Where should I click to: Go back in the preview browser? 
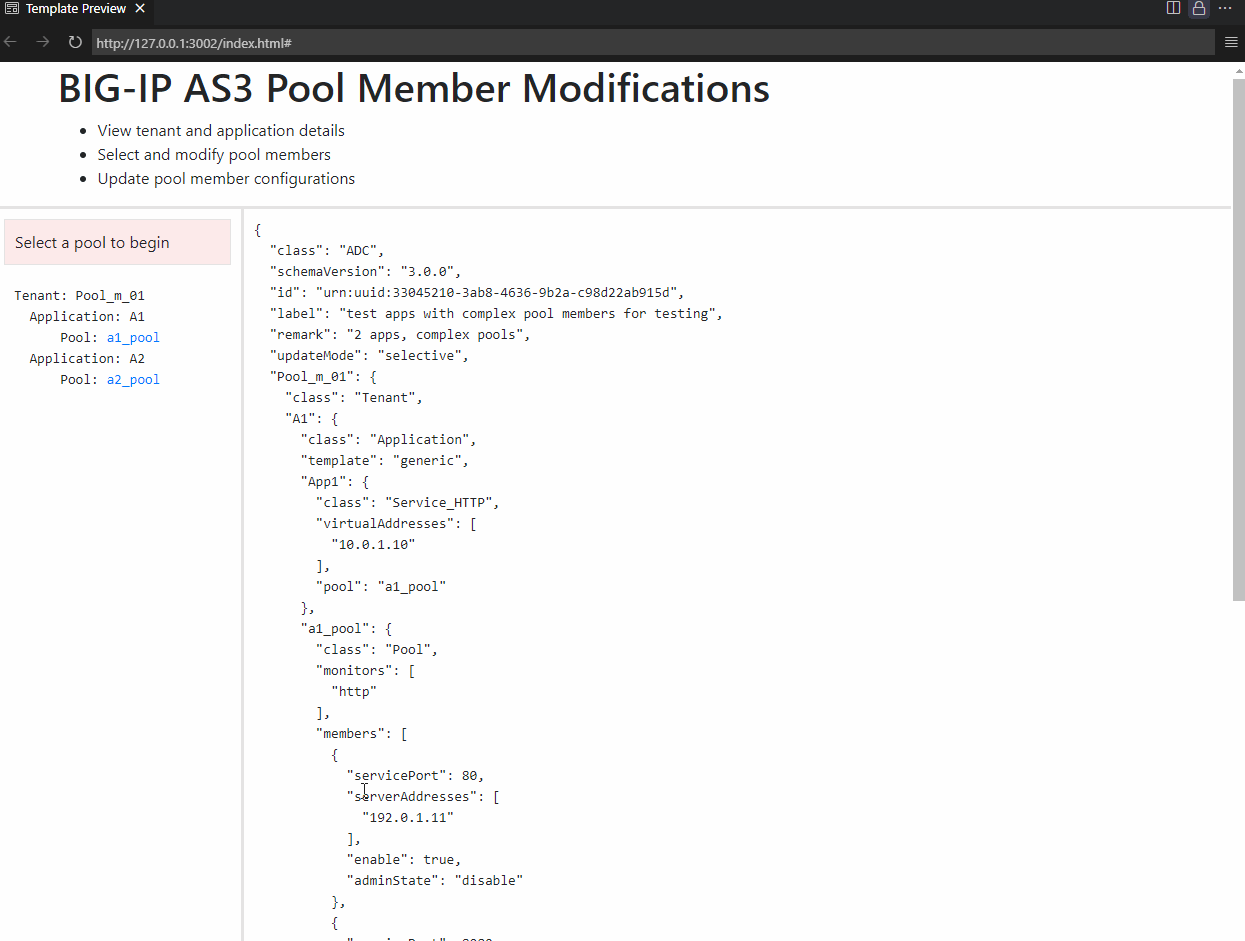coord(11,42)
